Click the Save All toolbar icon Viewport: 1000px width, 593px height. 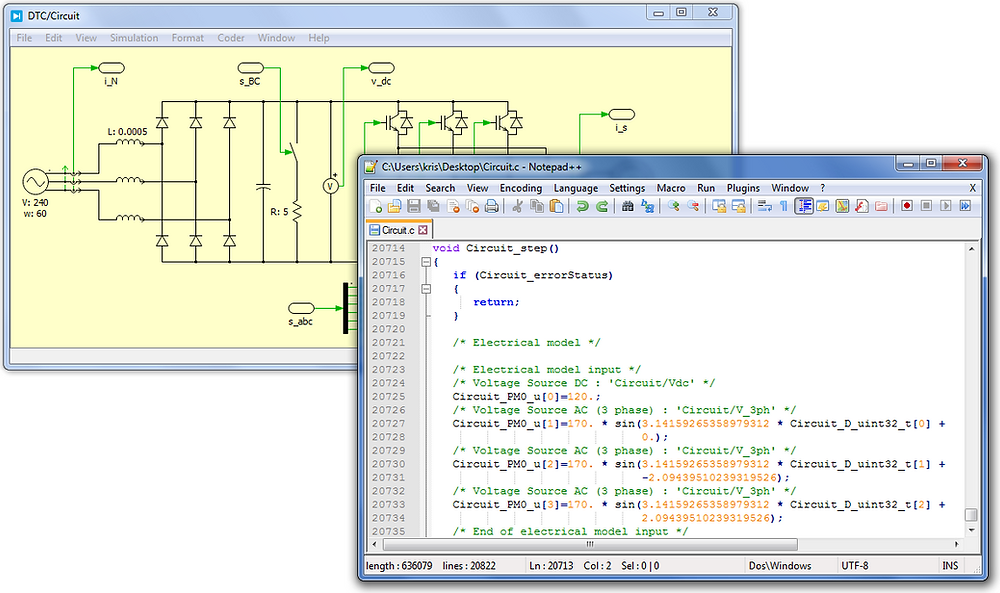coord(433,206)
